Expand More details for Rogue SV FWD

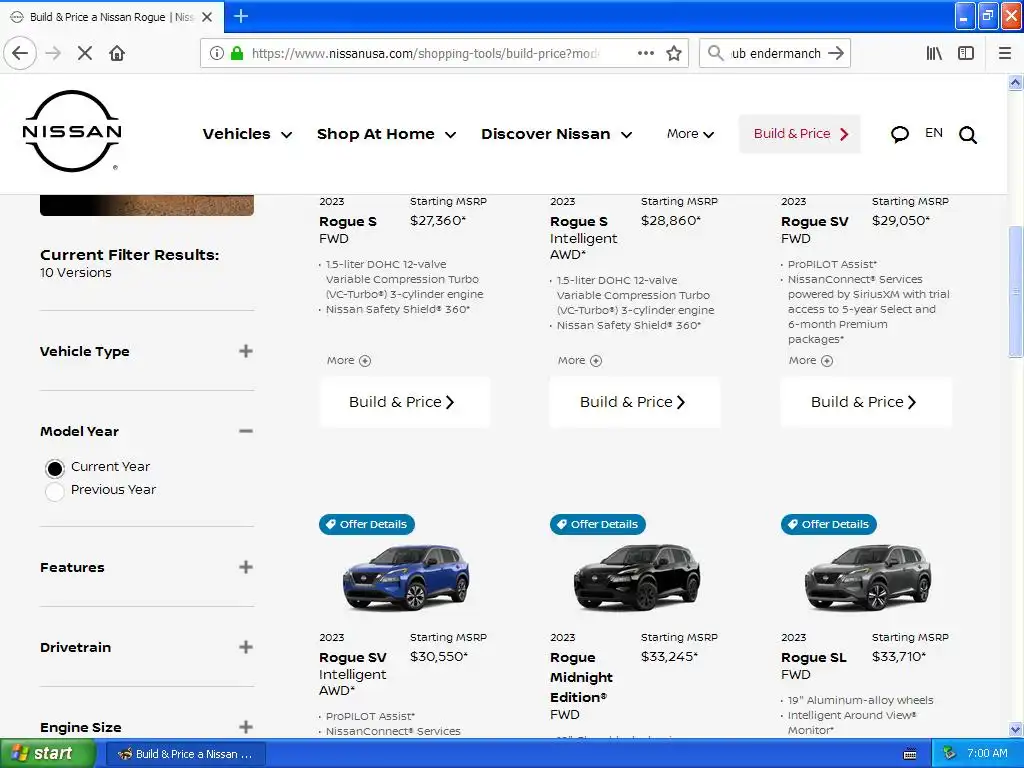[810, 360]
